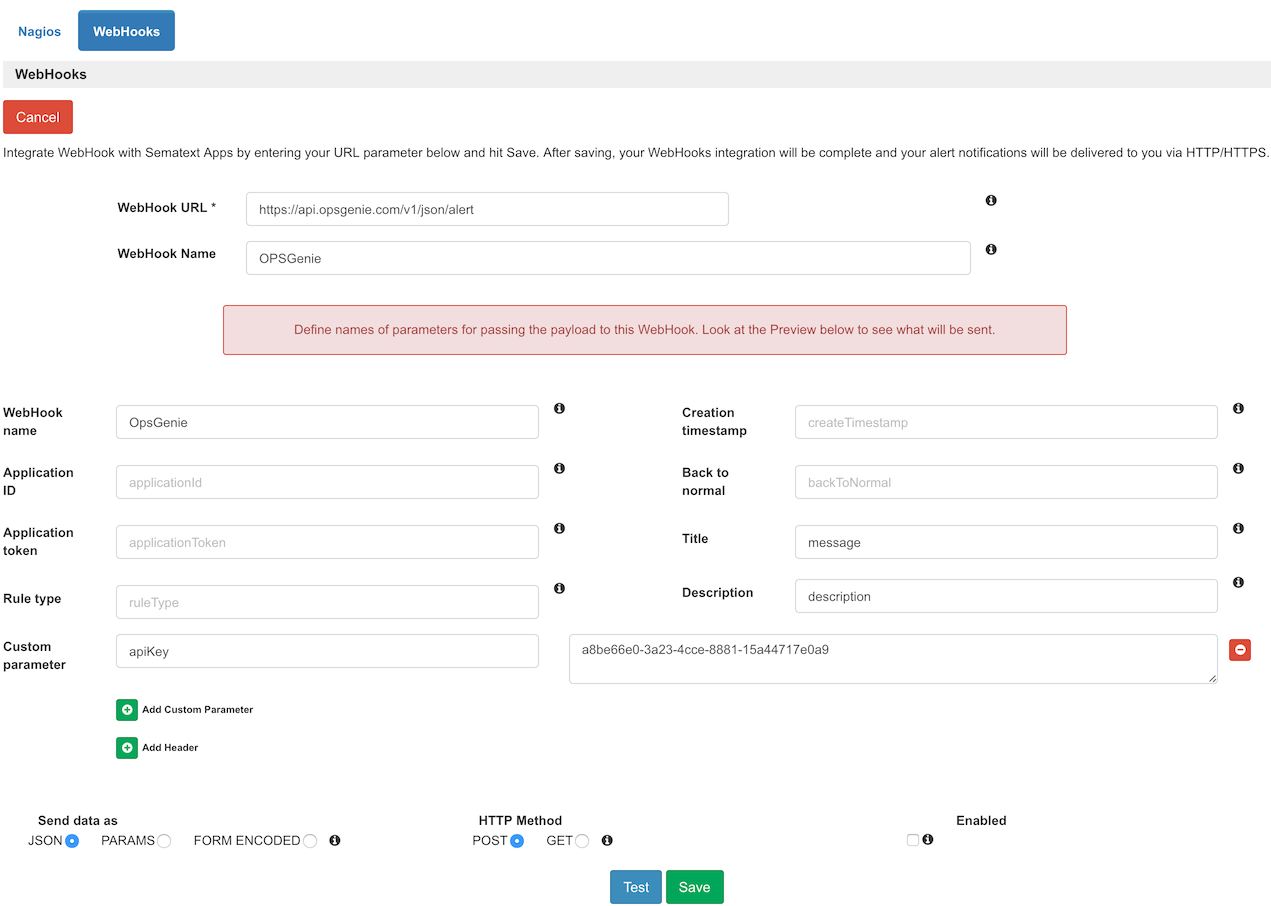
Task: Click info icon beside WebHook Name OPSGenie field
Action: tap(991, 250)
